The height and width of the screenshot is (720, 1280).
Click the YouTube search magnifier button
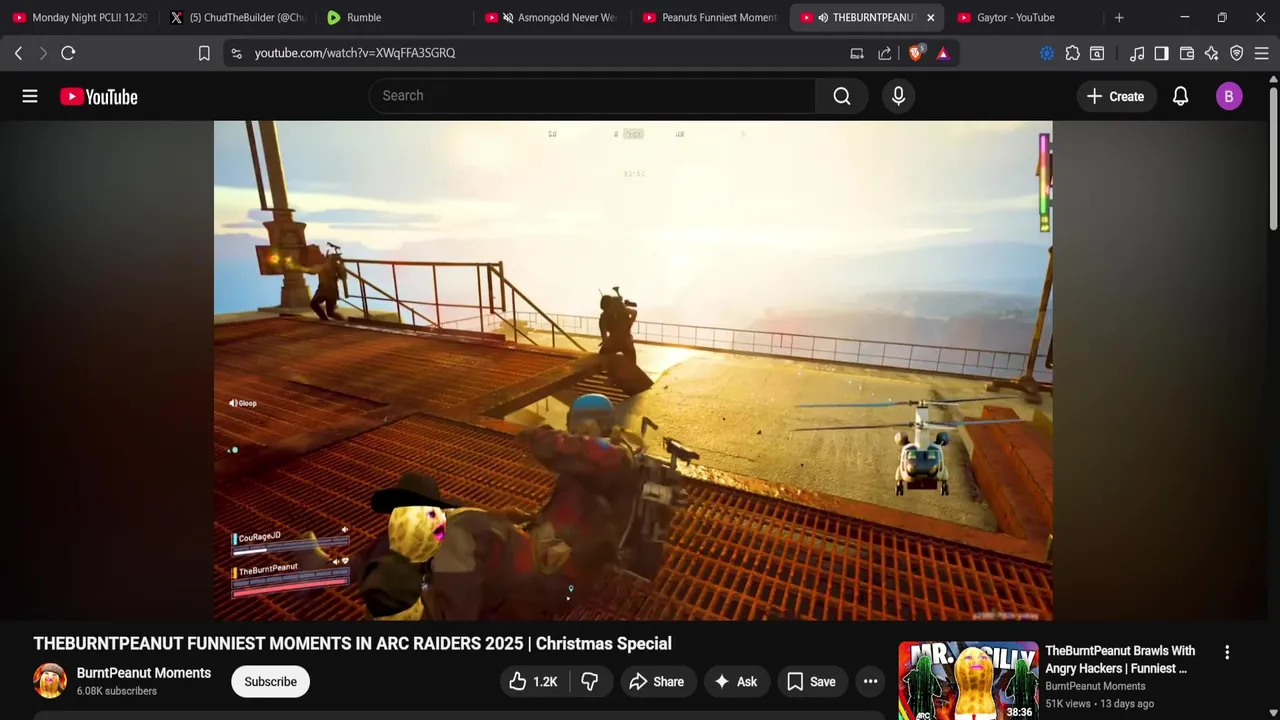pos(842,96)
